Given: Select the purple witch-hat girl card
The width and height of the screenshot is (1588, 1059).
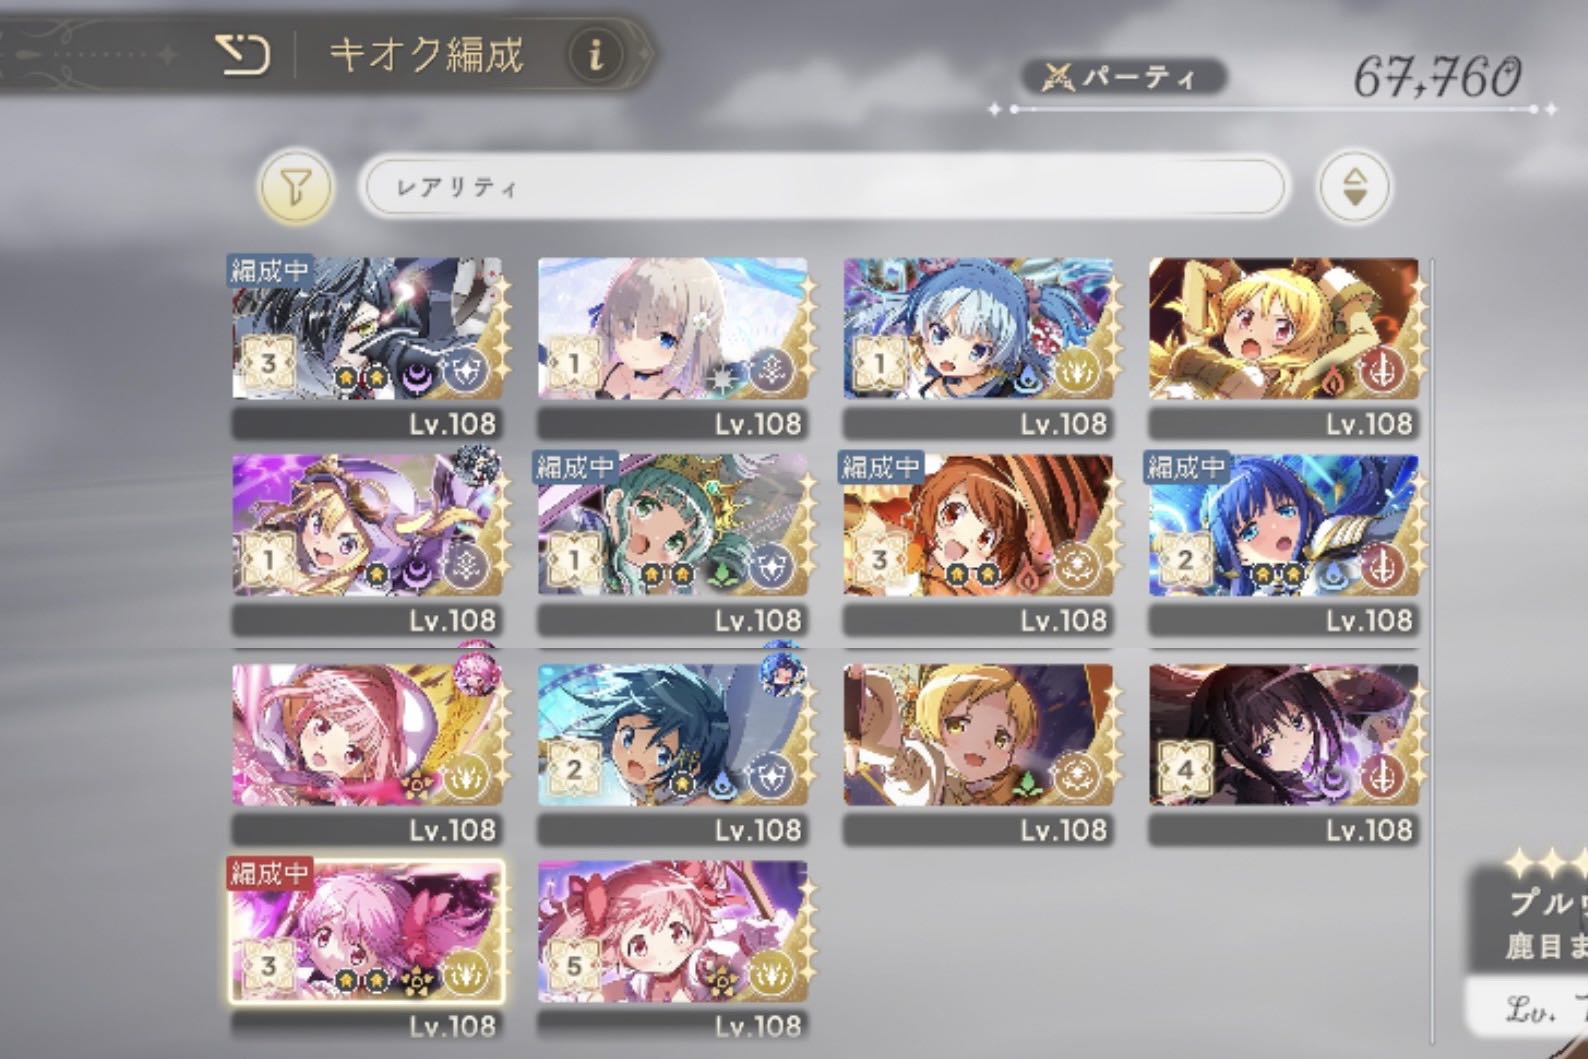Looking at the screenshot, I should [x=368, y=526].
